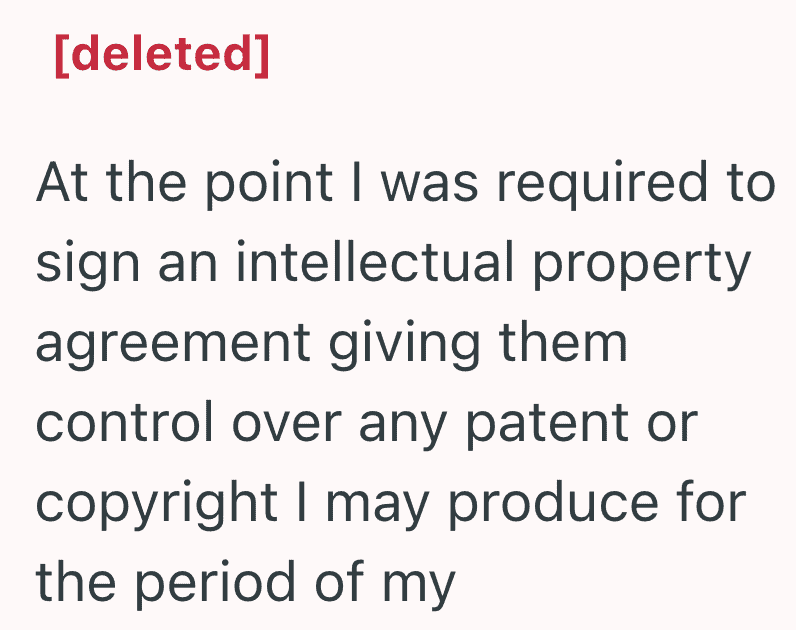Open the red [deleted] username link

[161, 55]
